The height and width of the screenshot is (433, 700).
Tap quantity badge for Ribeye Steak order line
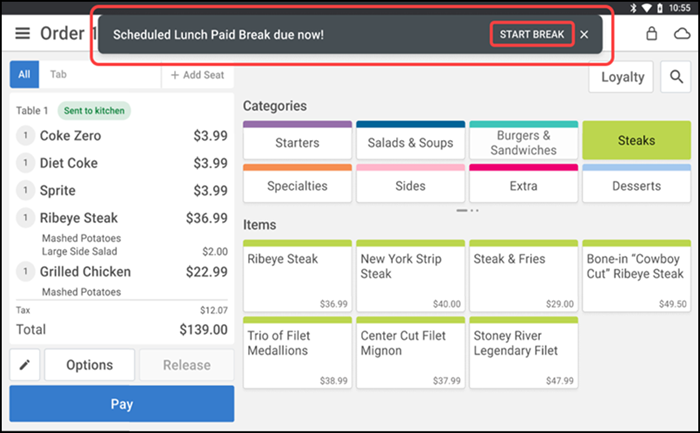tap(25, 218)
